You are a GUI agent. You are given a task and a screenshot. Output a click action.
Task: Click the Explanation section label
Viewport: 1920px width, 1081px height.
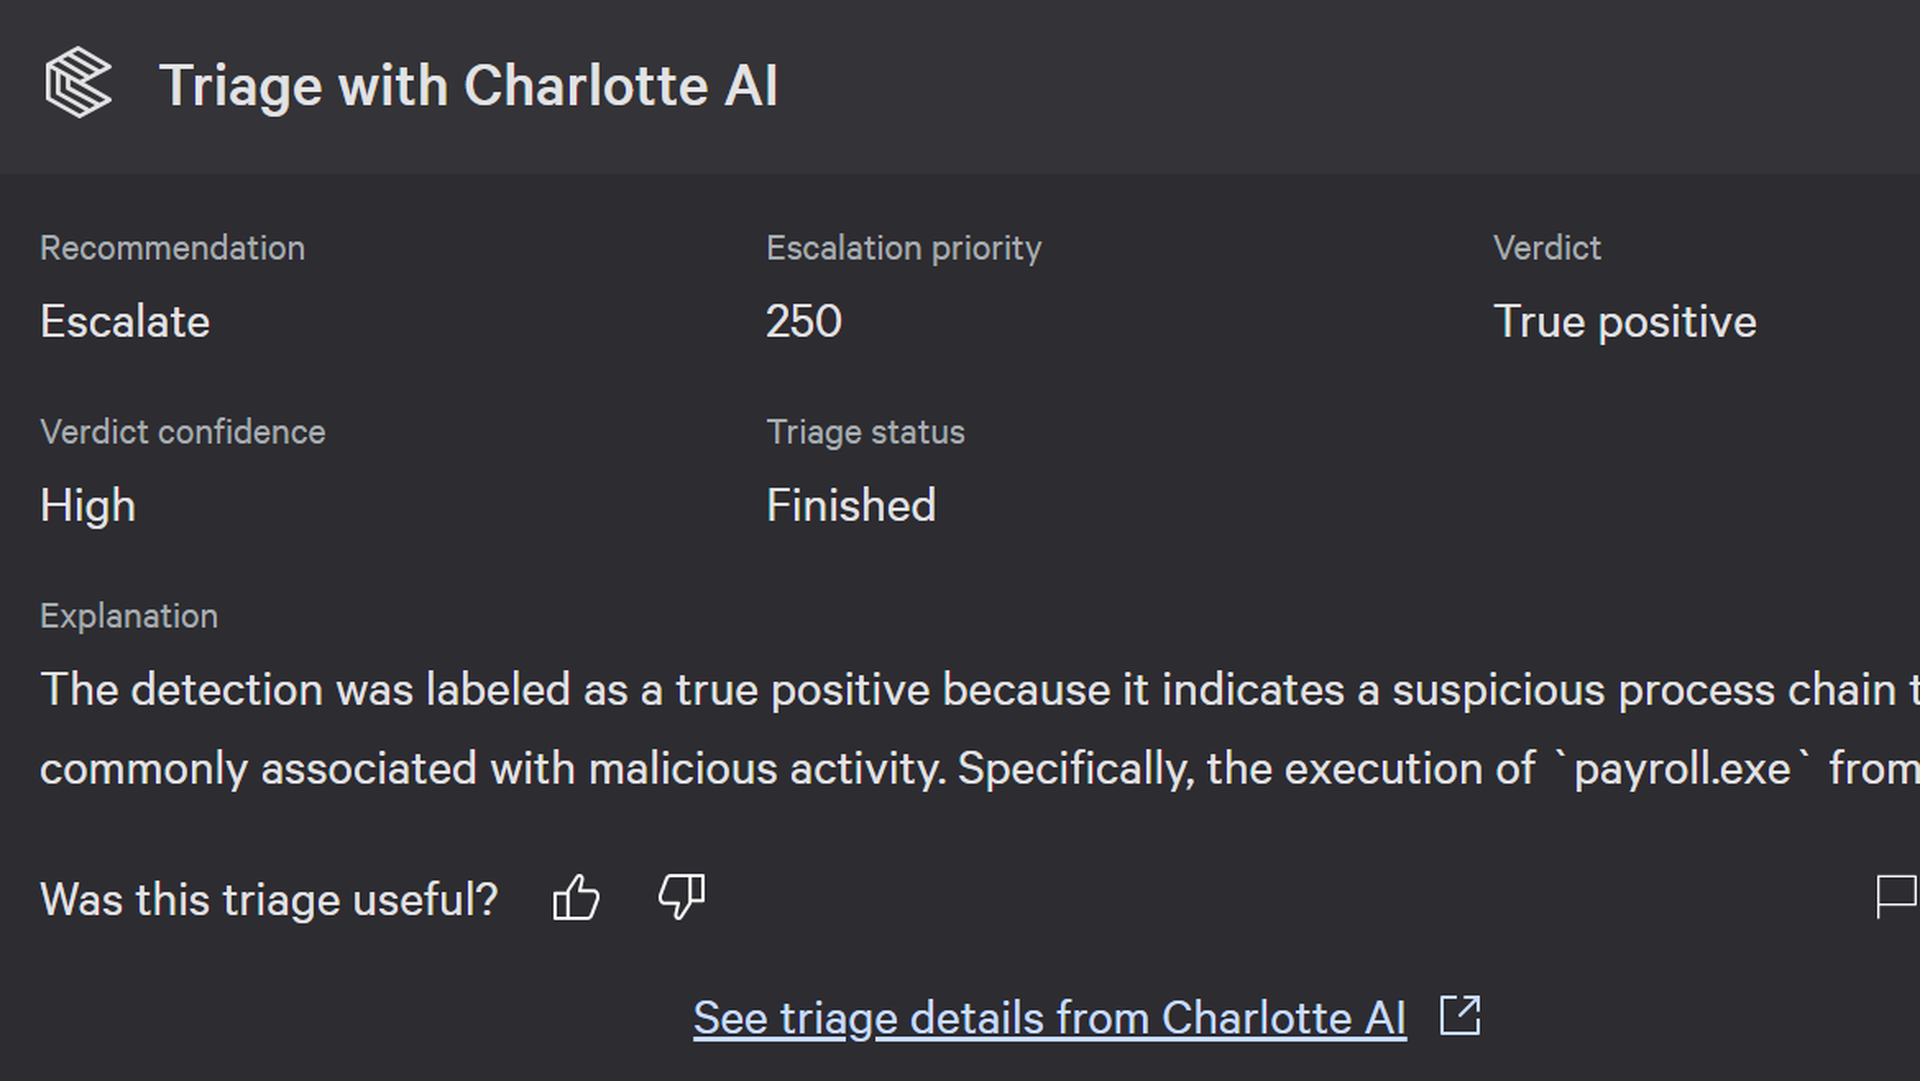point(129,617)
